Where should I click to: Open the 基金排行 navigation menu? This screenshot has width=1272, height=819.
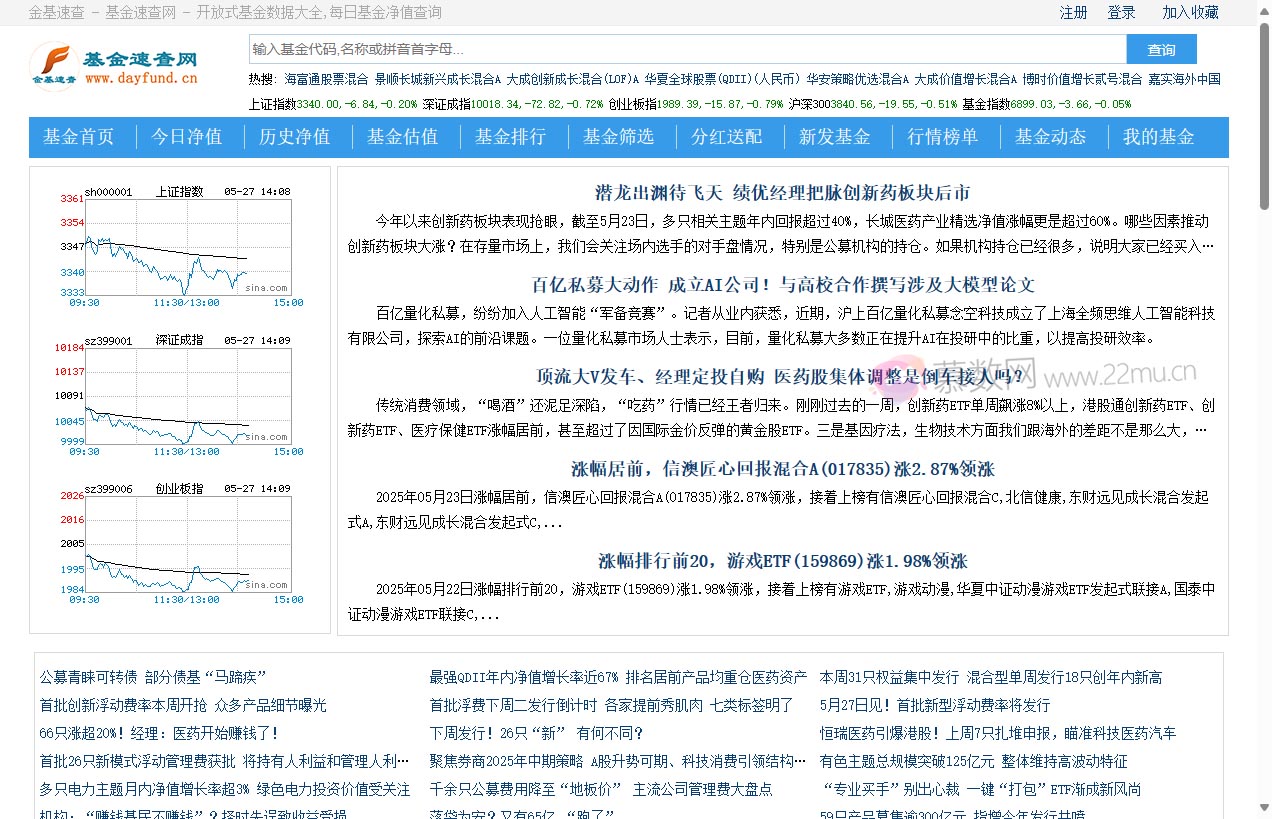[x=511, y=137]
